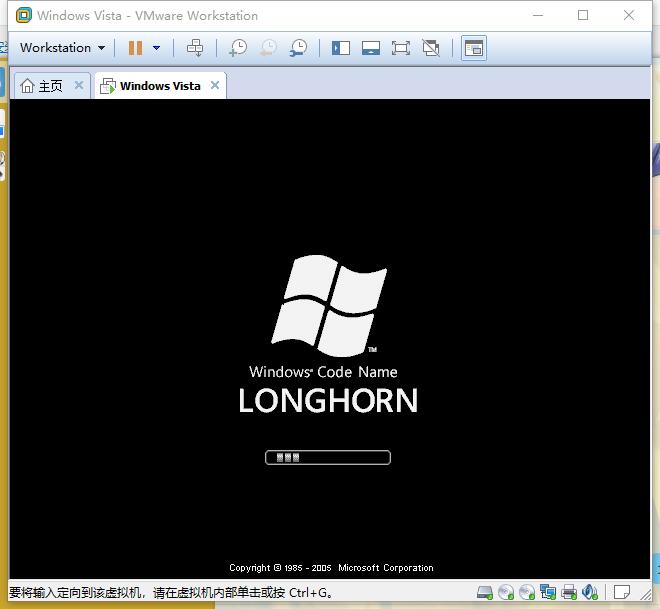
Task: Pause the virtual machine
Action: (135, 48)
